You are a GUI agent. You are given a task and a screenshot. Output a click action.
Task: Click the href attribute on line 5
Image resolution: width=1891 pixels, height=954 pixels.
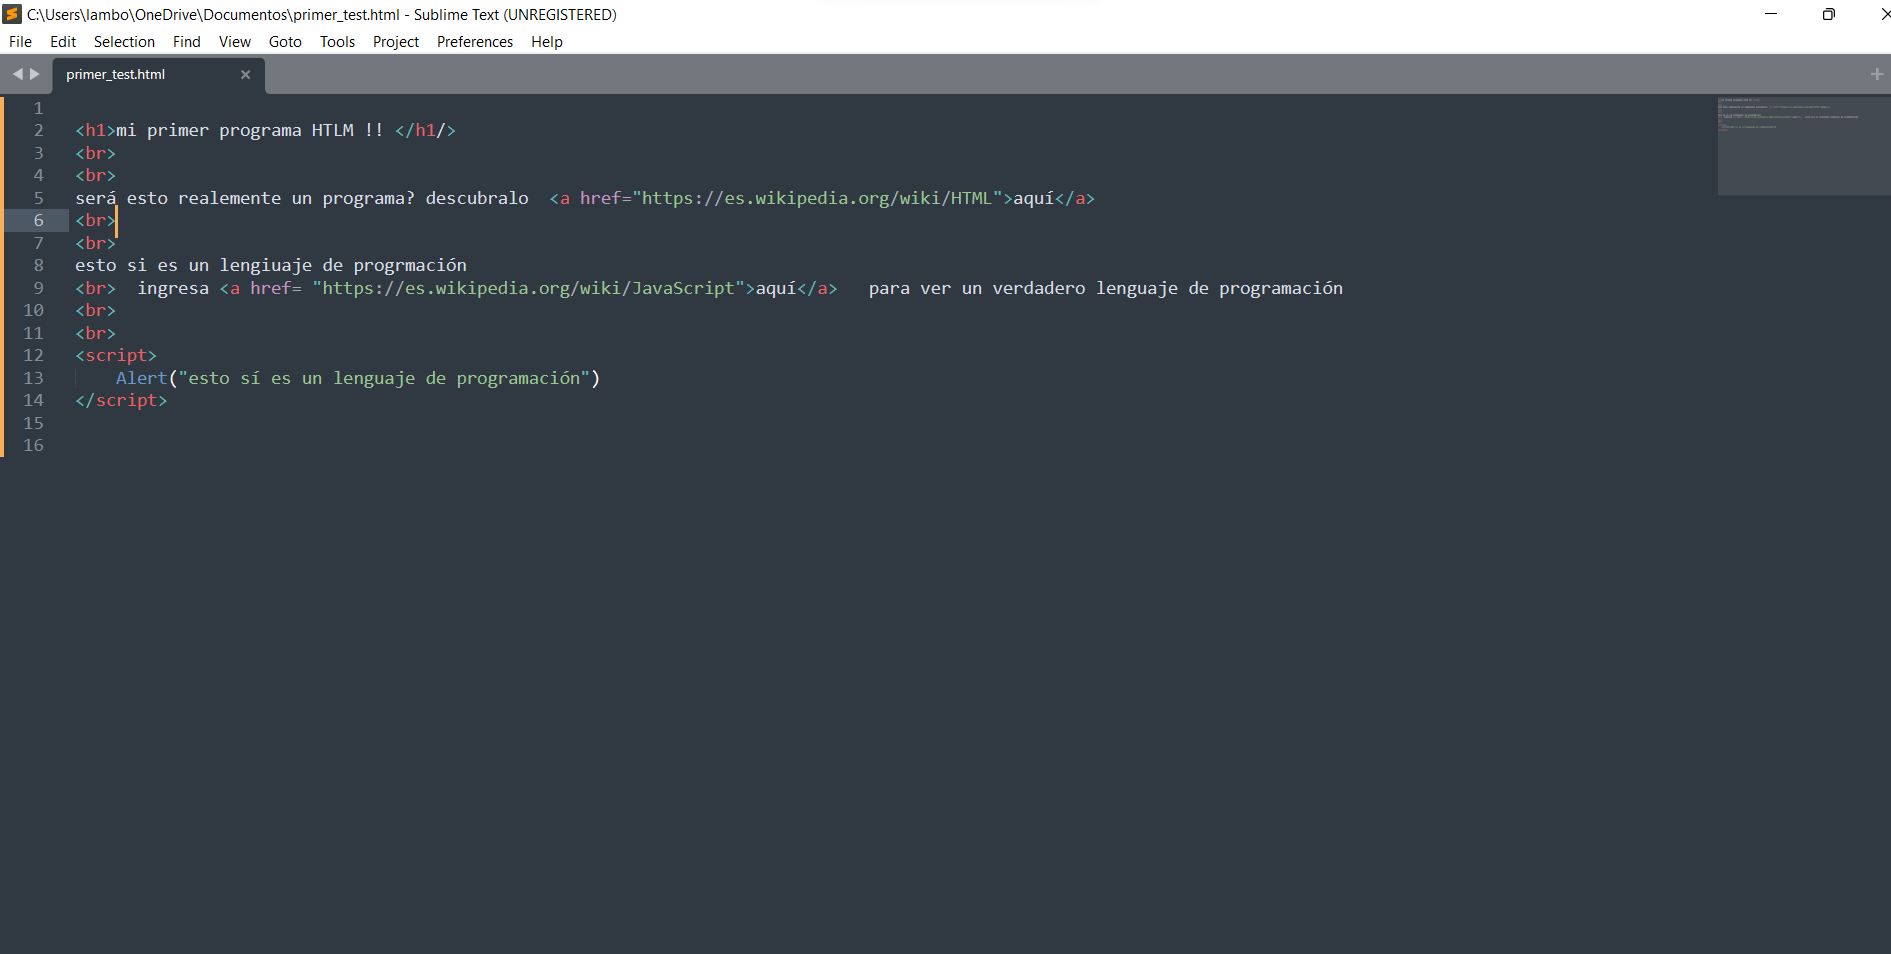coord(600,198)
